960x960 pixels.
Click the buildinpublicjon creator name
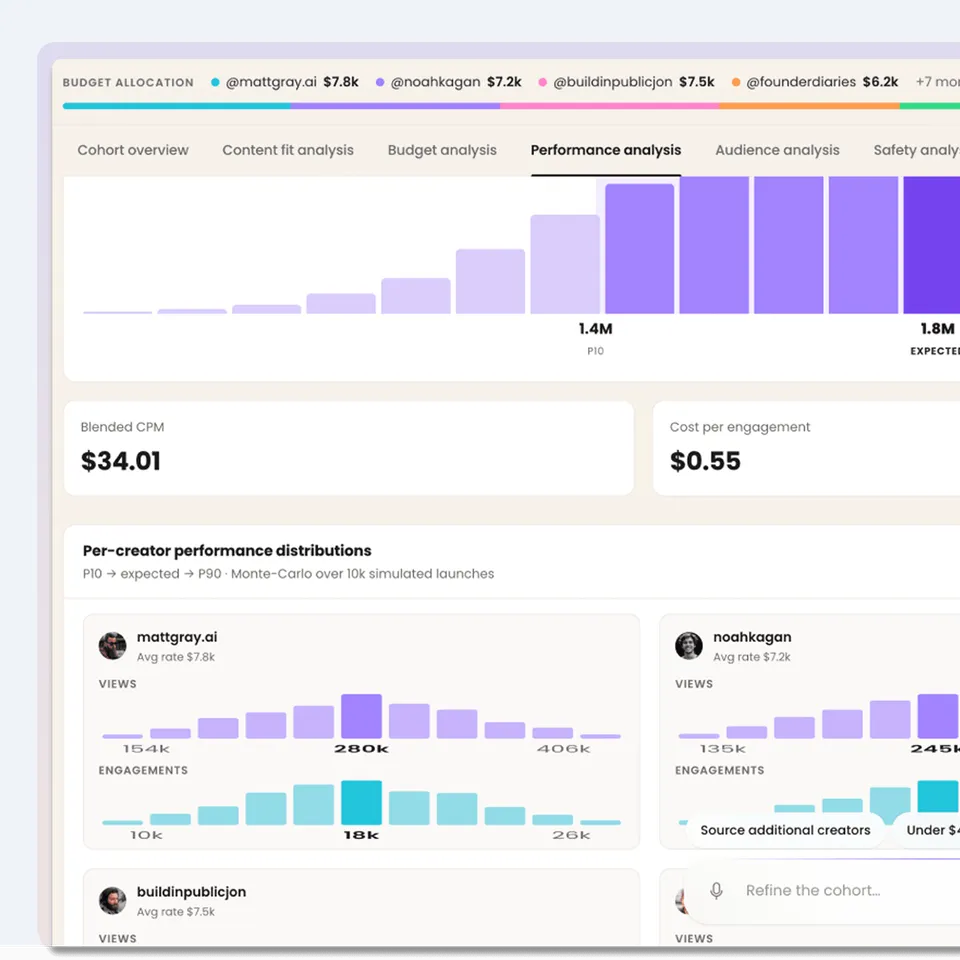[191, 891]
